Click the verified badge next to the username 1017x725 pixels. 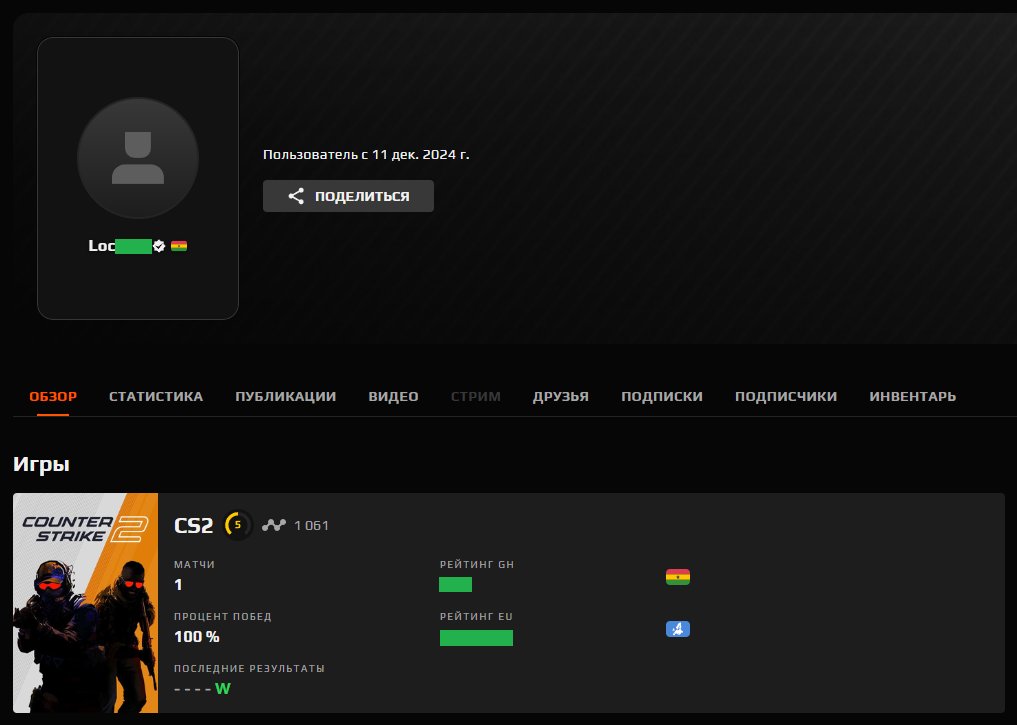pos(160,245)
